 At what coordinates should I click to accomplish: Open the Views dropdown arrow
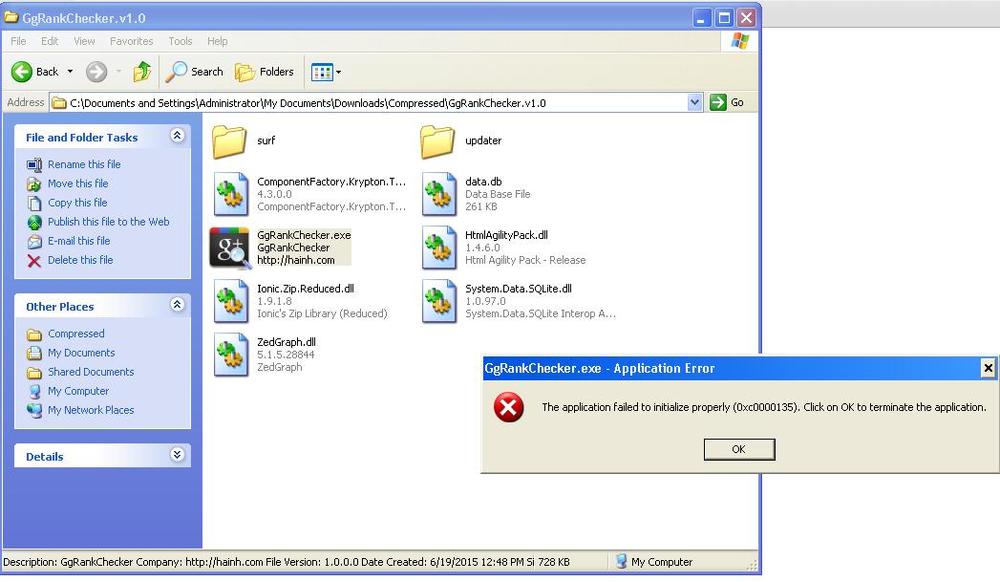pyautogui.click(x=339, y=72)
